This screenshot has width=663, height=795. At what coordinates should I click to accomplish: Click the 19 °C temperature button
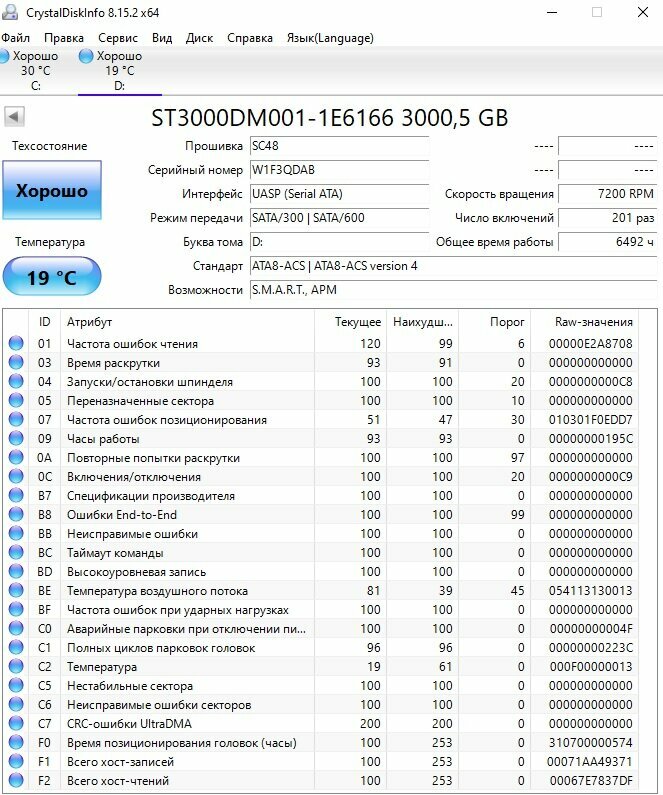(52, 276)
